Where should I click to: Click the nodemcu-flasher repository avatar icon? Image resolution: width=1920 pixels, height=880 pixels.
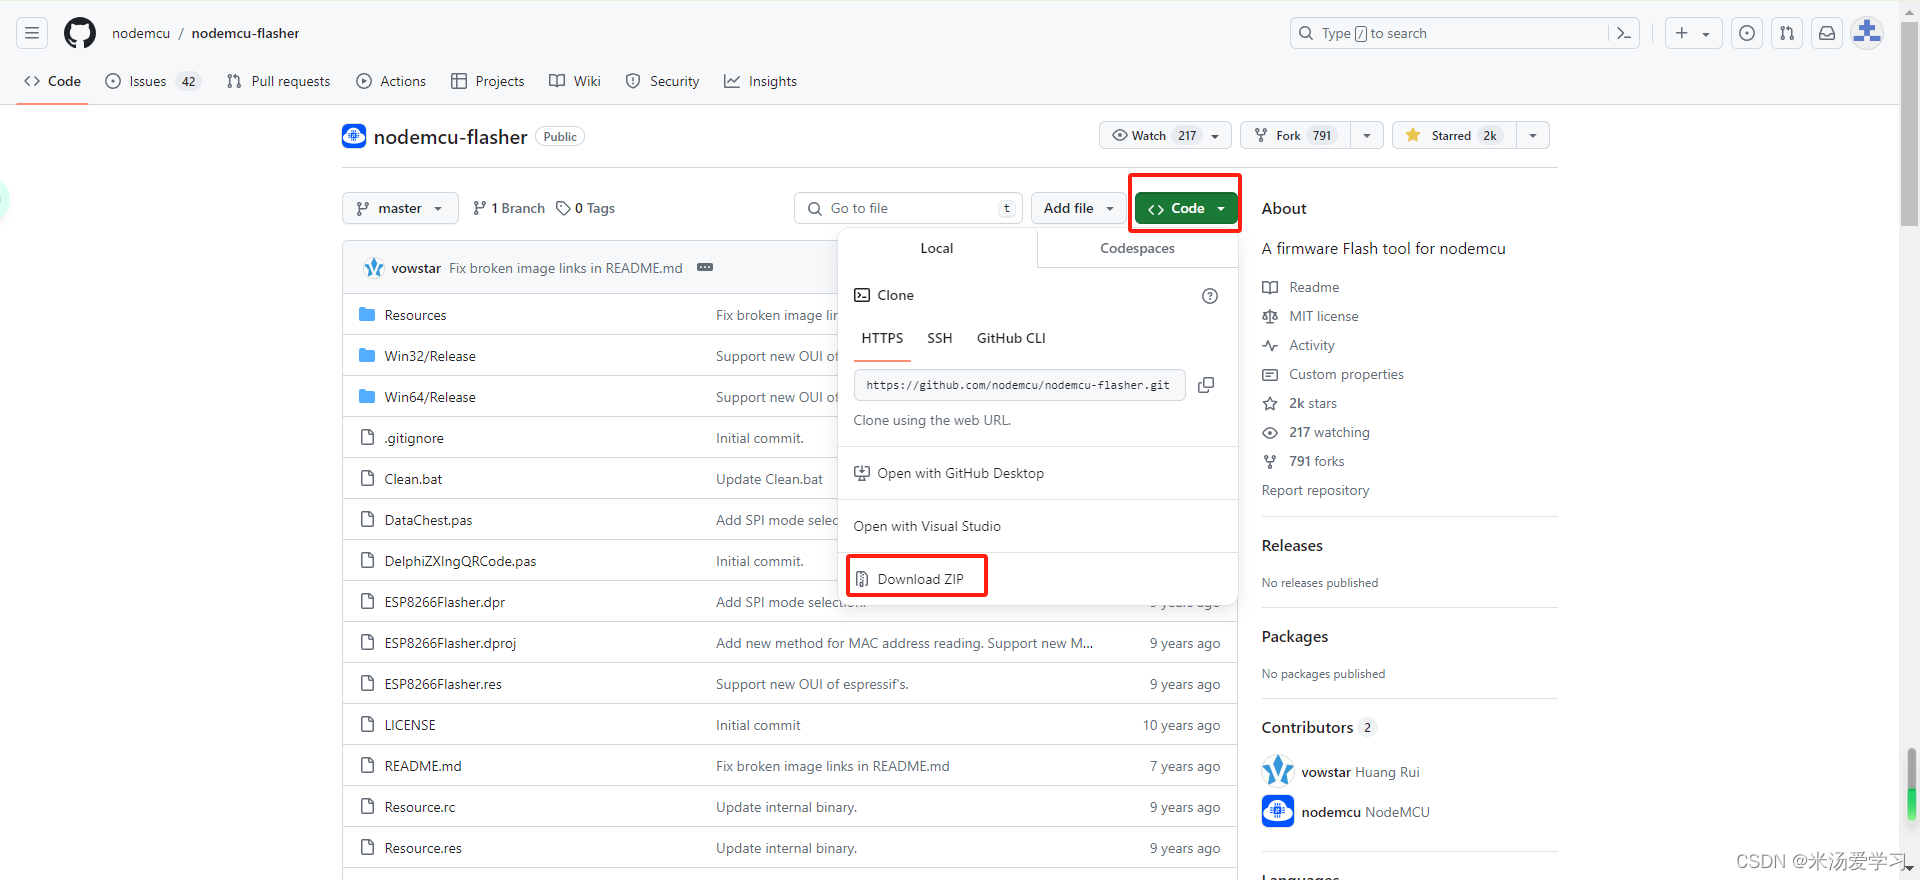point(354,136)
